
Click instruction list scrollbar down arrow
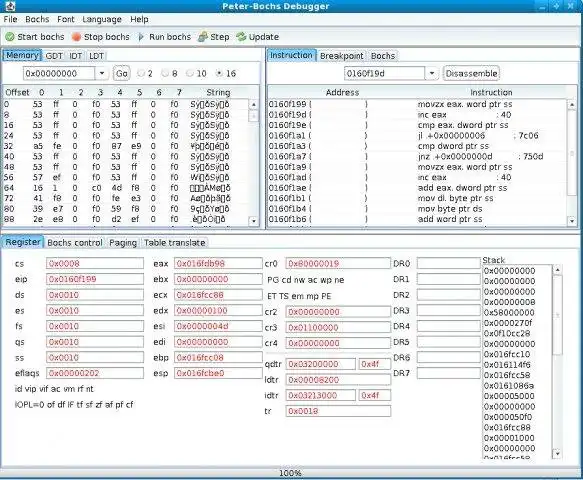point(572,221)
